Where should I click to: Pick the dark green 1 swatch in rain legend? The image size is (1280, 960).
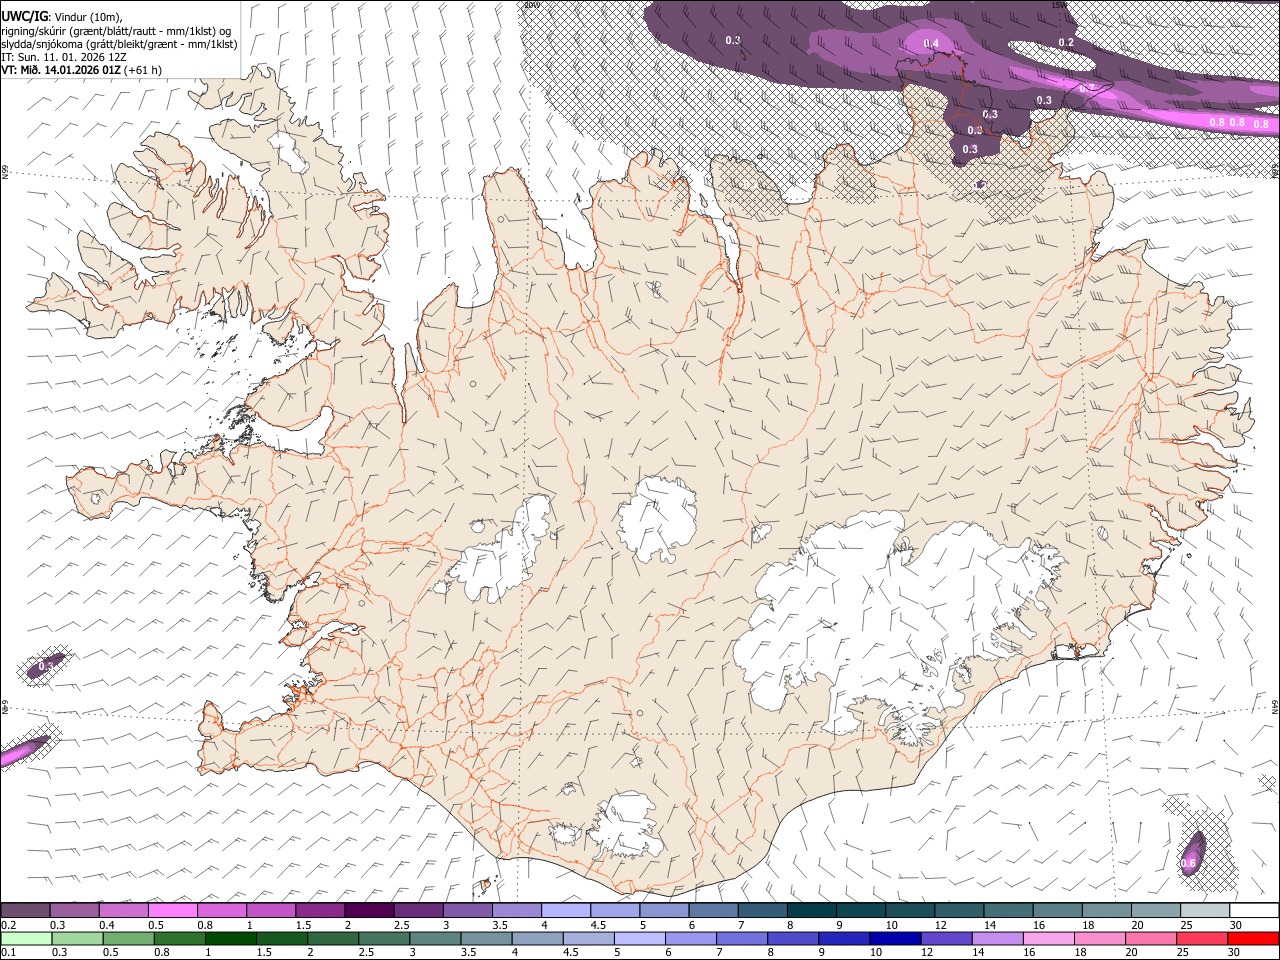click(230, 938)
